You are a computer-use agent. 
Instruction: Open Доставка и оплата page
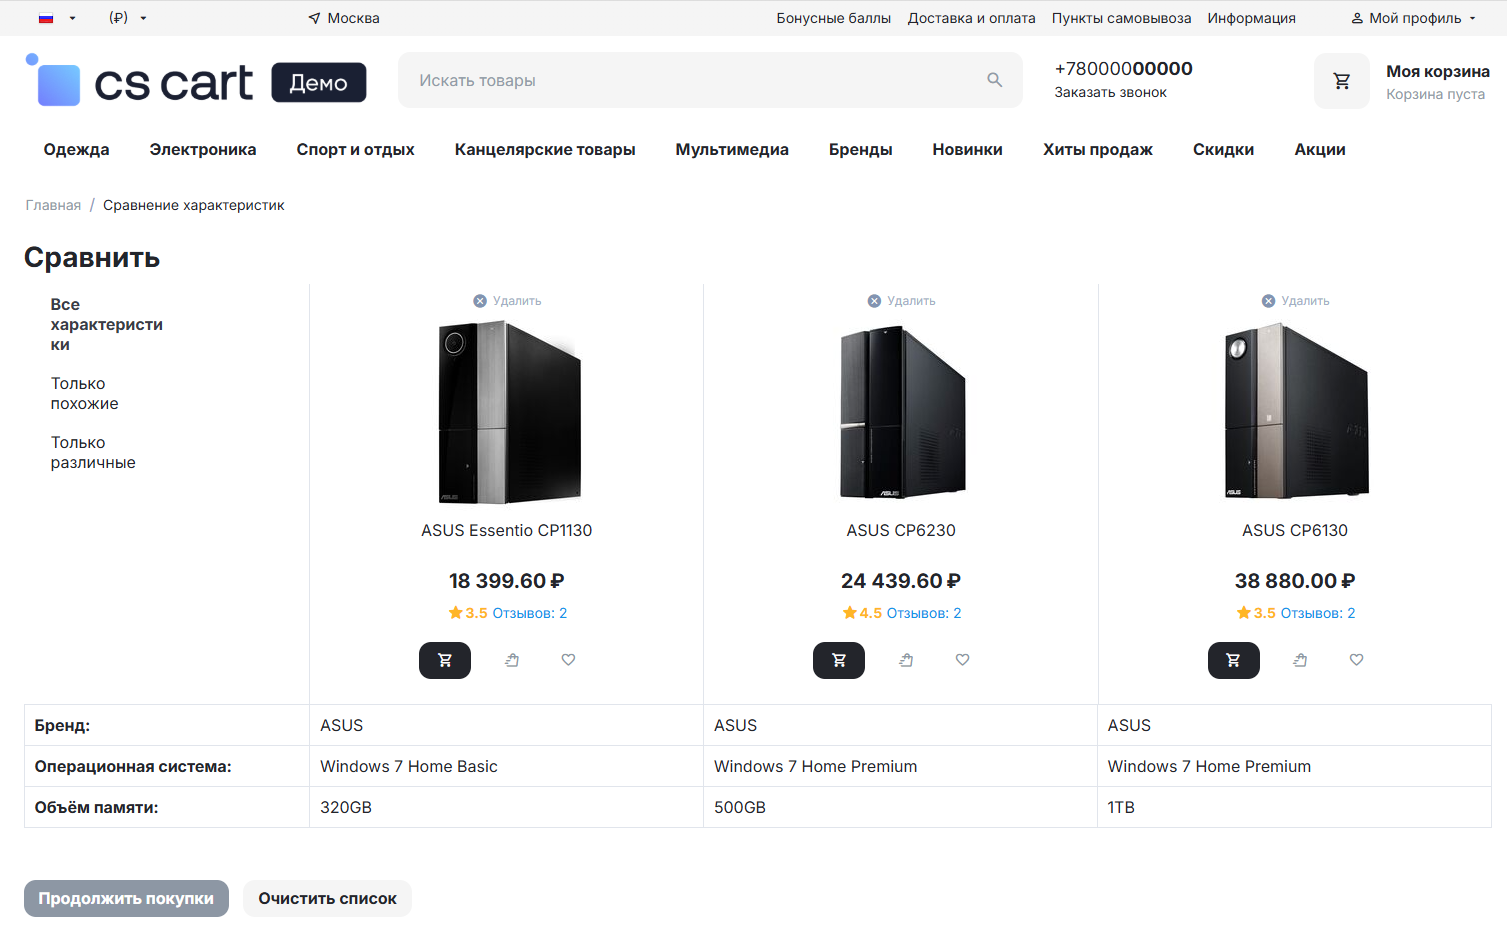pyautogui.click(x=971, y=18)
